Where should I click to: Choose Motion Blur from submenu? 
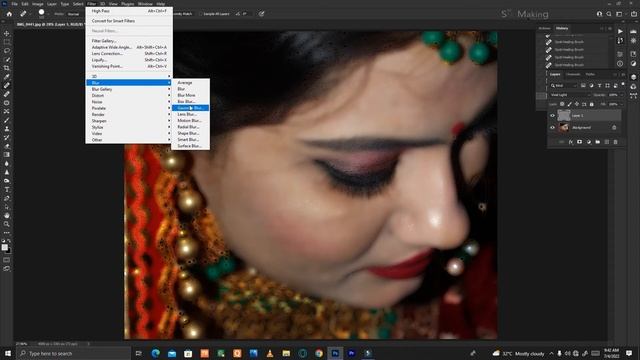click(x=190, y=120)
